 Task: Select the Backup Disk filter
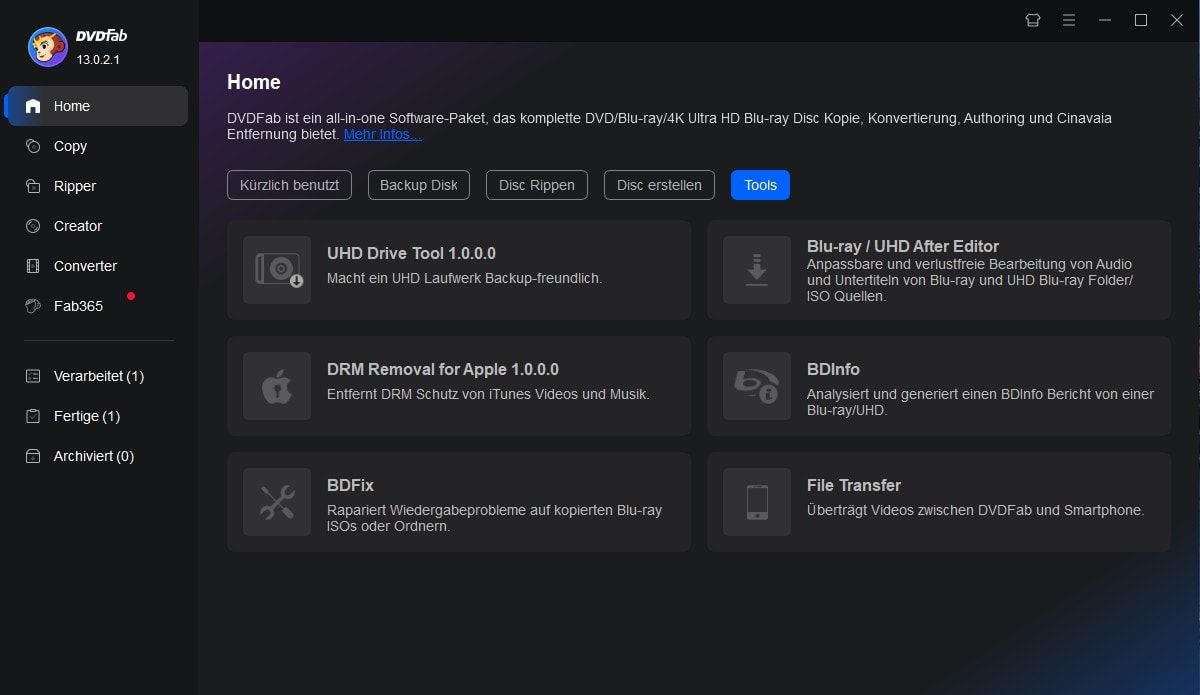coord(419,185)
